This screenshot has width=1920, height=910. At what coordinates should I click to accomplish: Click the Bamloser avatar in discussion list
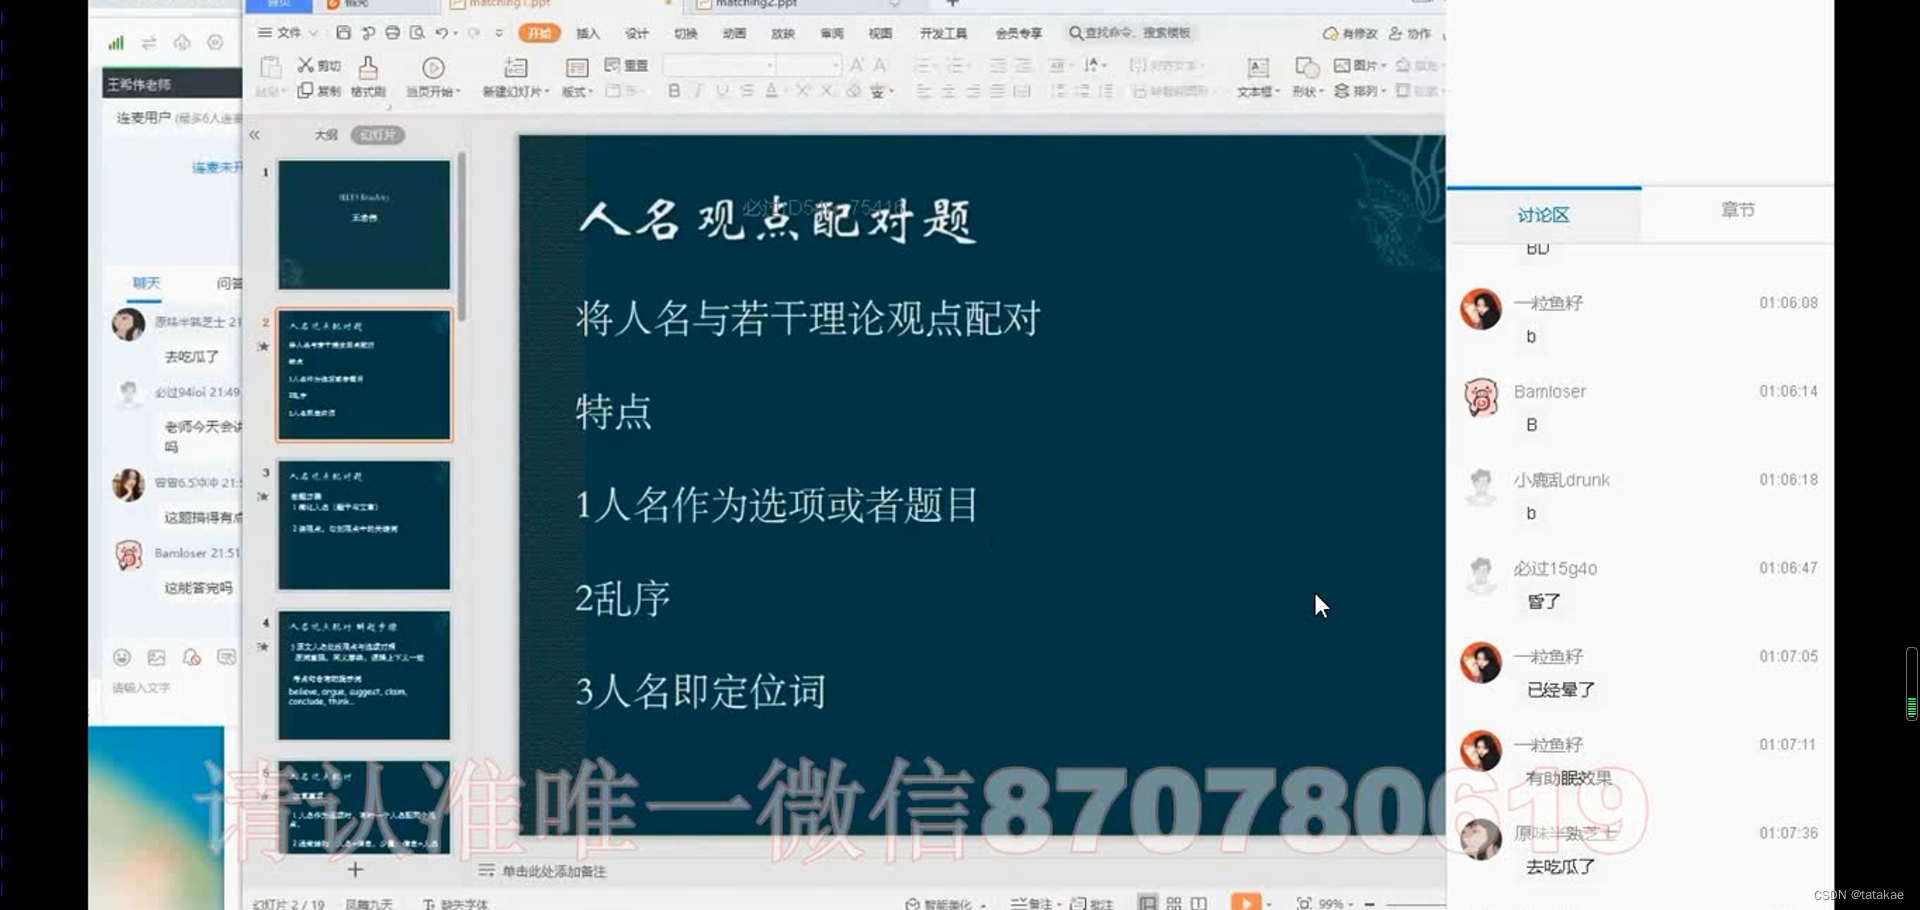click(x=1481, y=398)
